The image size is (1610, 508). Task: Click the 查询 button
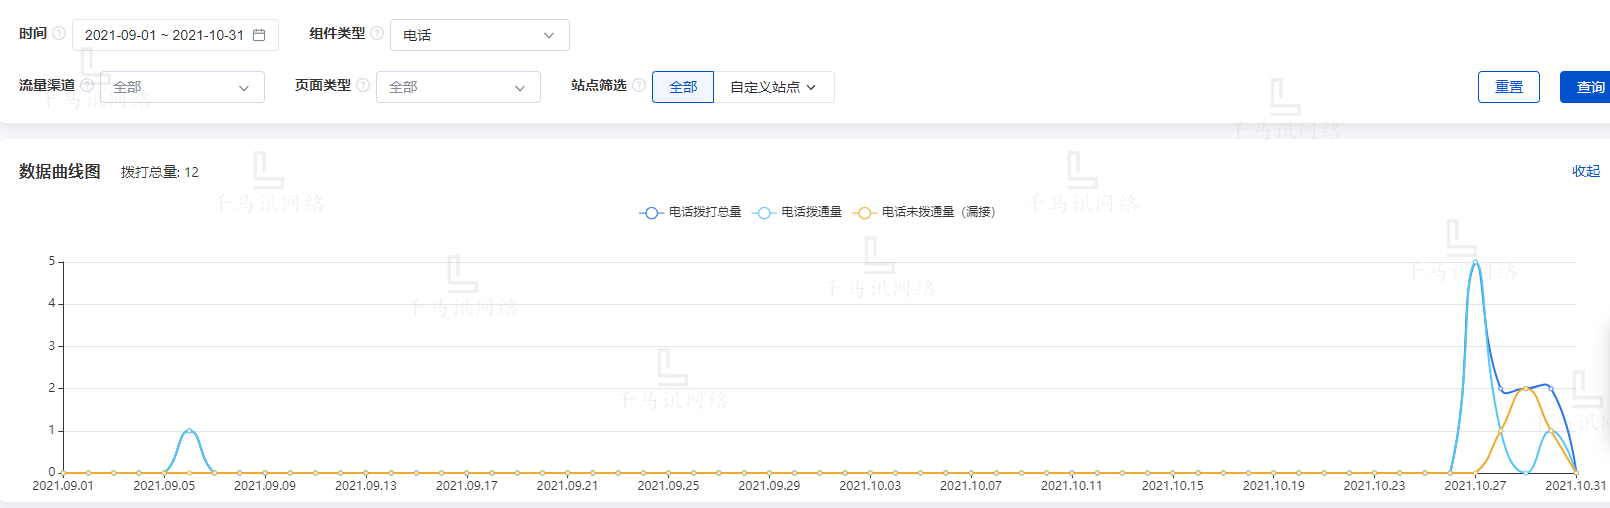tap(1589, 87)
